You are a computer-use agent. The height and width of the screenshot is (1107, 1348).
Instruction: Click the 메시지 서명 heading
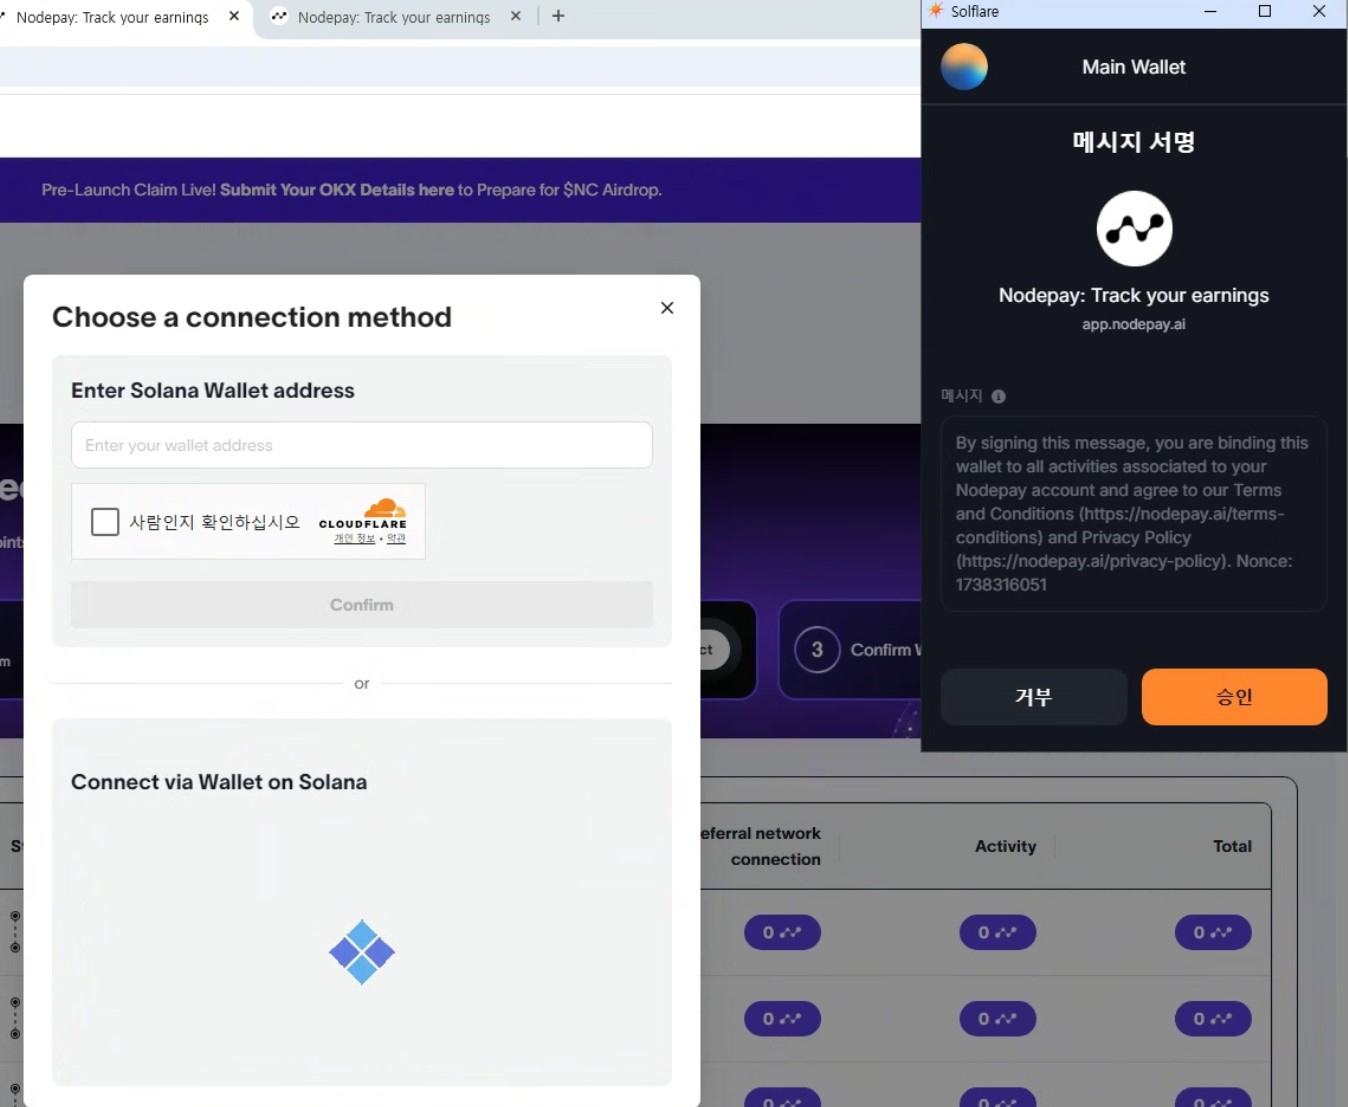point(1133,141)
